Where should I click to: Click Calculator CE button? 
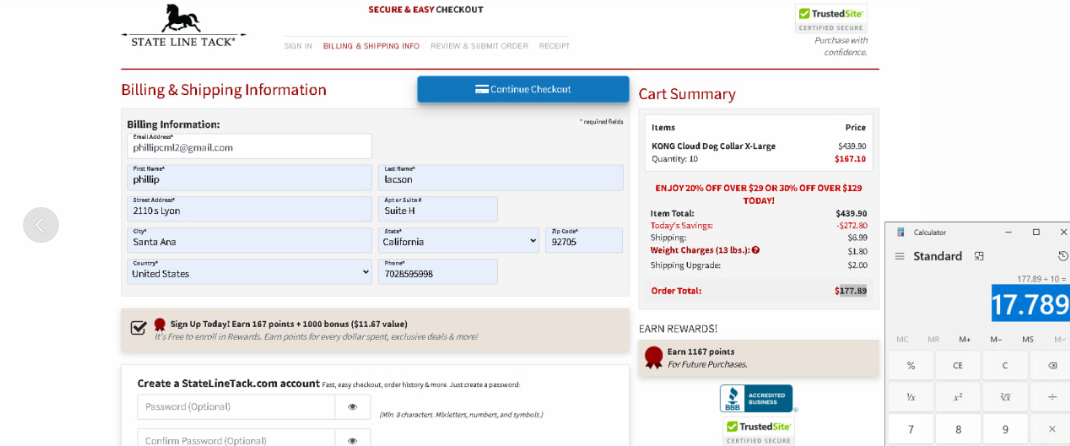[958, 366]
